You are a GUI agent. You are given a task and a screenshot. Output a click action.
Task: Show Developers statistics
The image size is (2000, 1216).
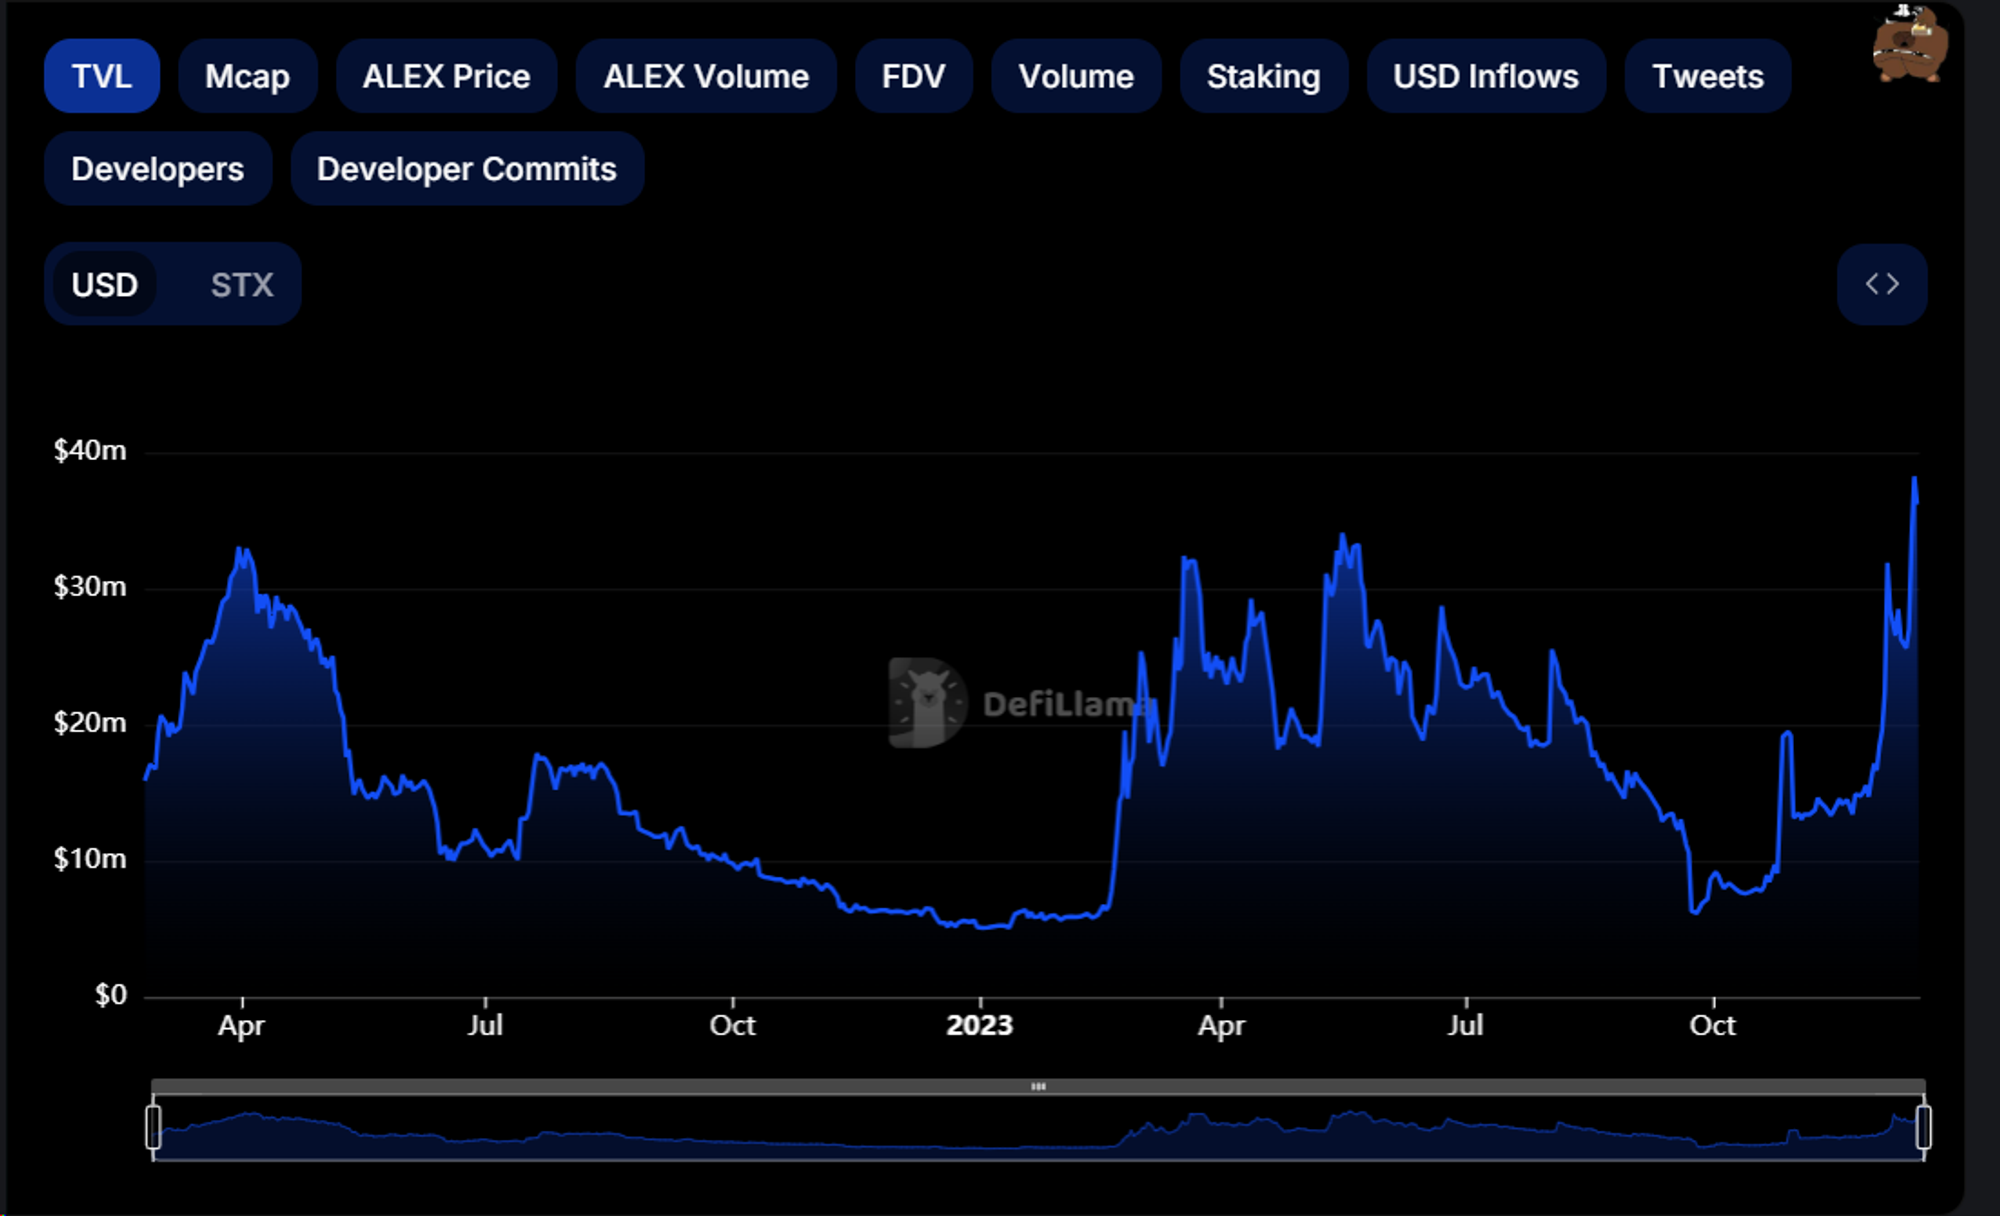point(157,168)
